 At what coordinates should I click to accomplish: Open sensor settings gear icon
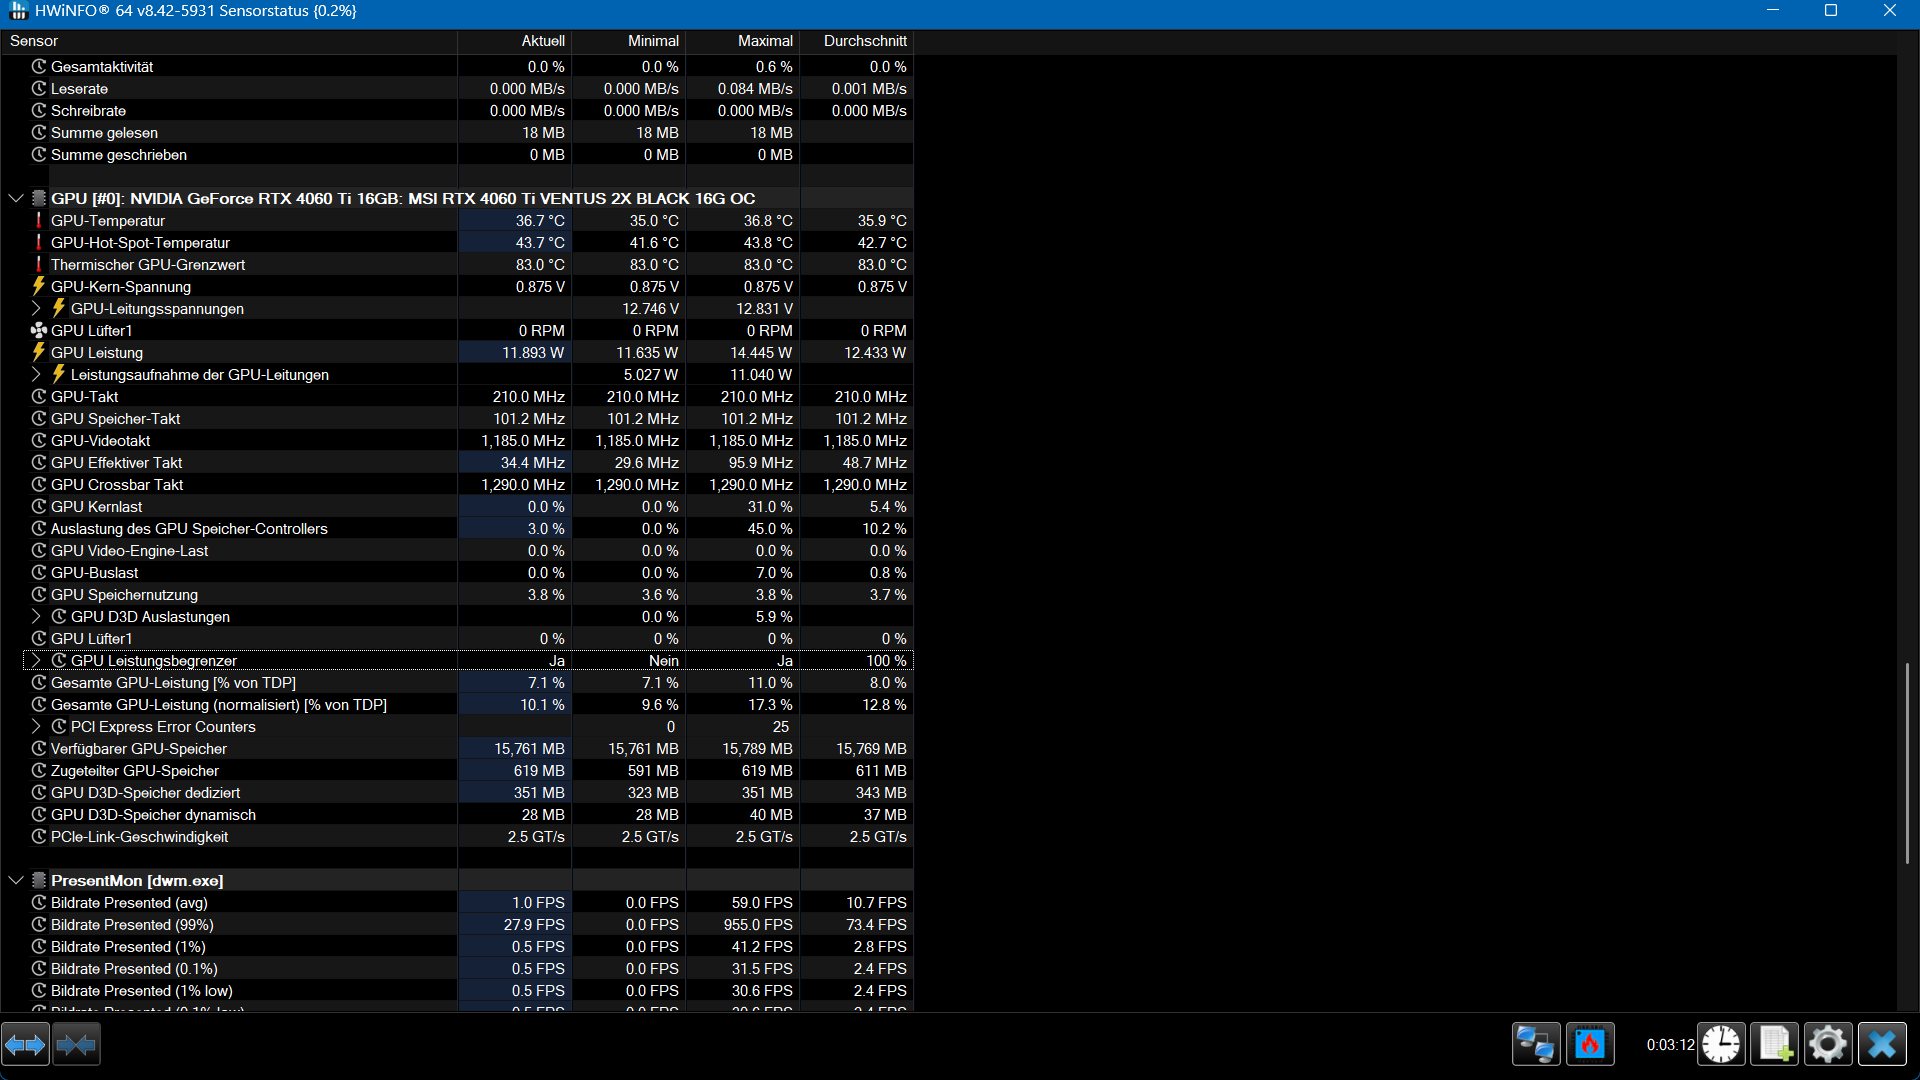pyautogui.click(x=1828, y=1045)
